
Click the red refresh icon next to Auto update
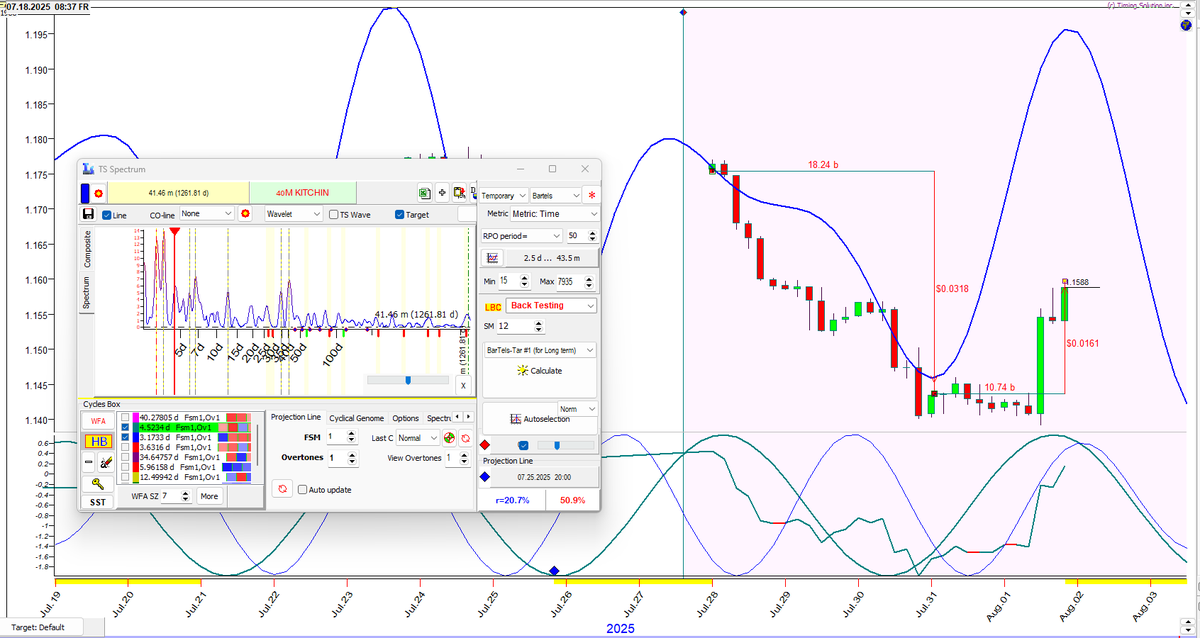tap(282, 488)
